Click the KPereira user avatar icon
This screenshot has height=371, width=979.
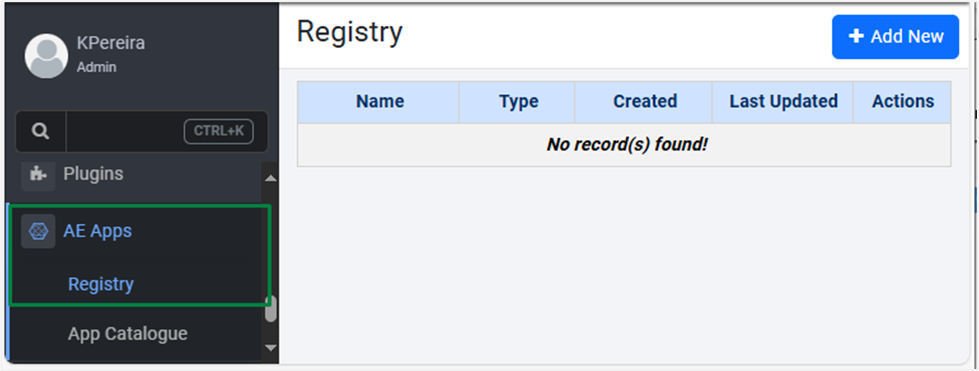(46, 56)
